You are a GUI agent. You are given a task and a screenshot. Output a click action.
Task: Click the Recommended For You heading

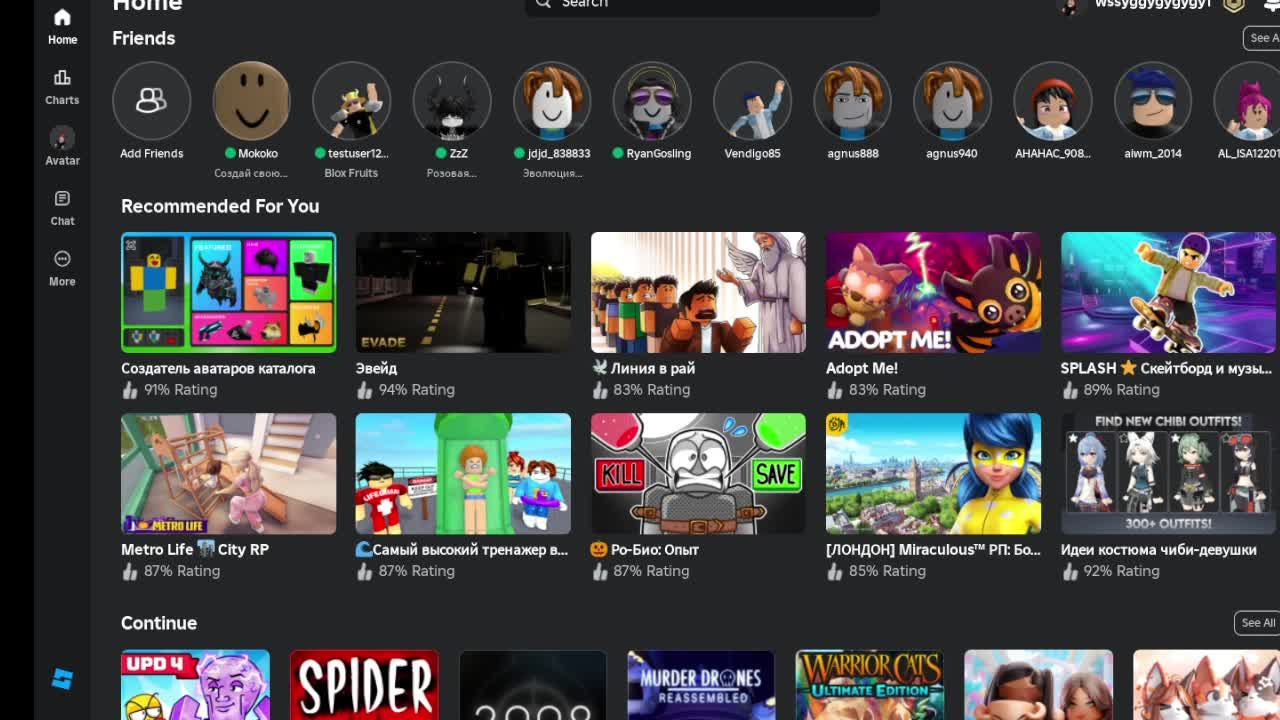point(220,206)
